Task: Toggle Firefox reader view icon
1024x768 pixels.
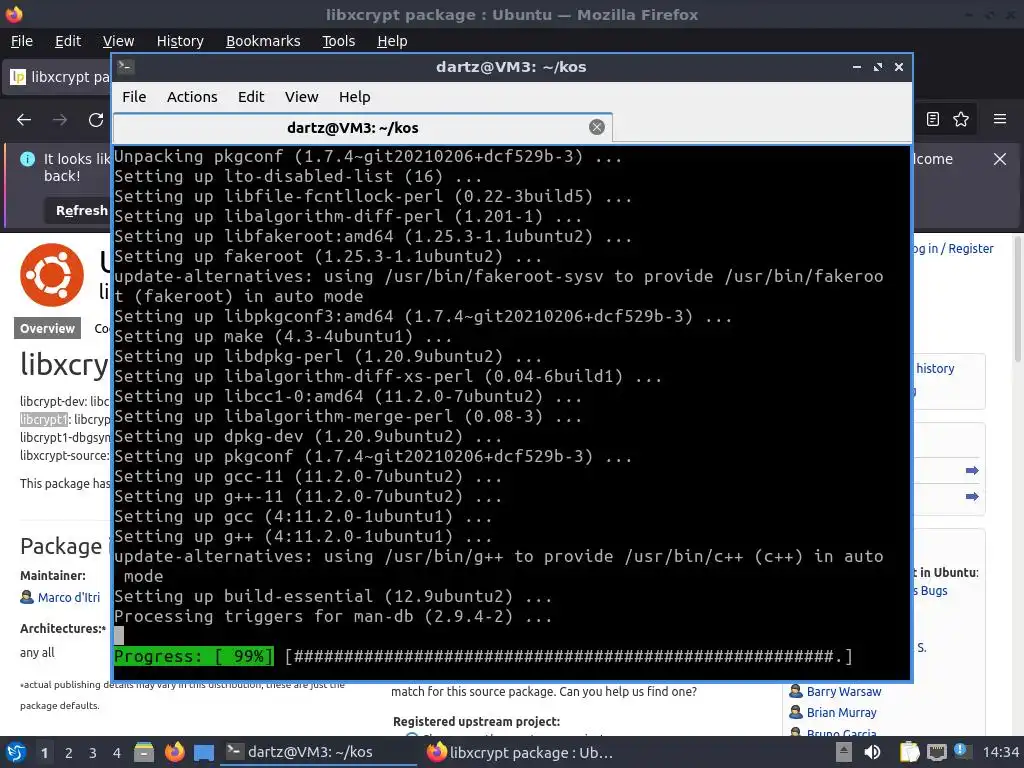Action: 933,119
